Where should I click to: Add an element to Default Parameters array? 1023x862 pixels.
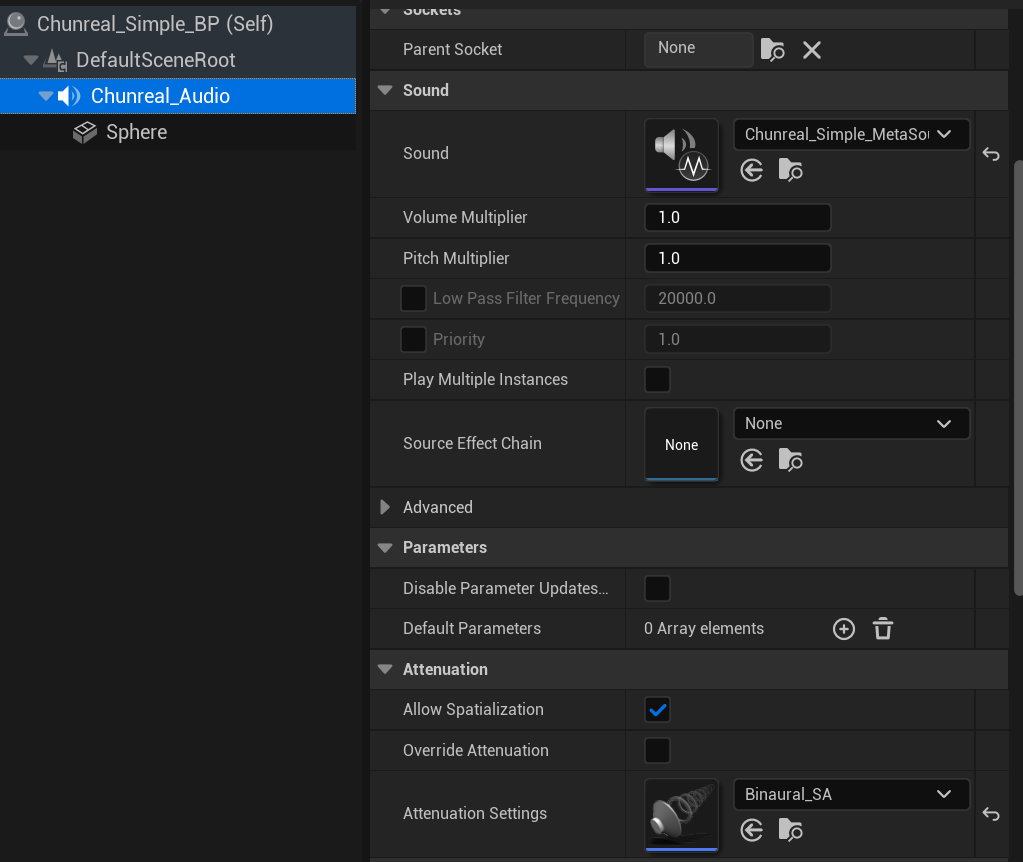[x=843, y=628]
